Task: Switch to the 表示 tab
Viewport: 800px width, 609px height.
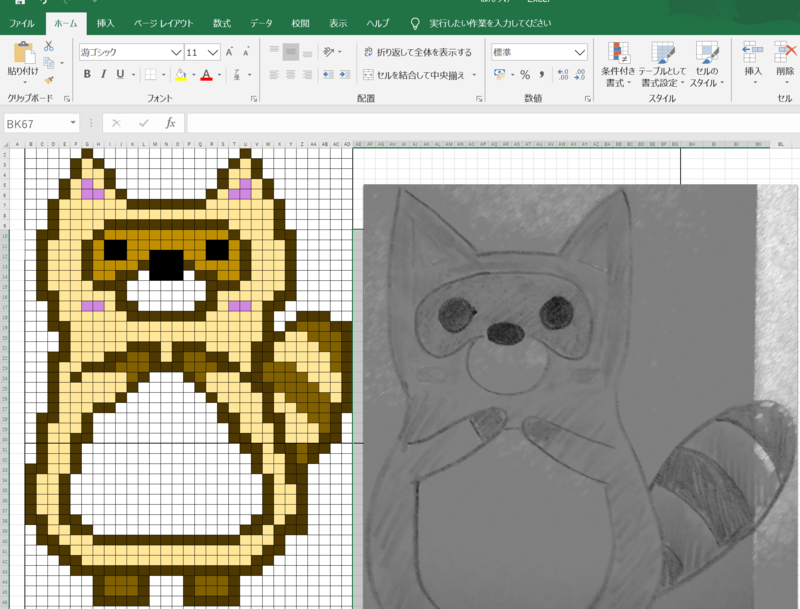Action: coord(338,23)
